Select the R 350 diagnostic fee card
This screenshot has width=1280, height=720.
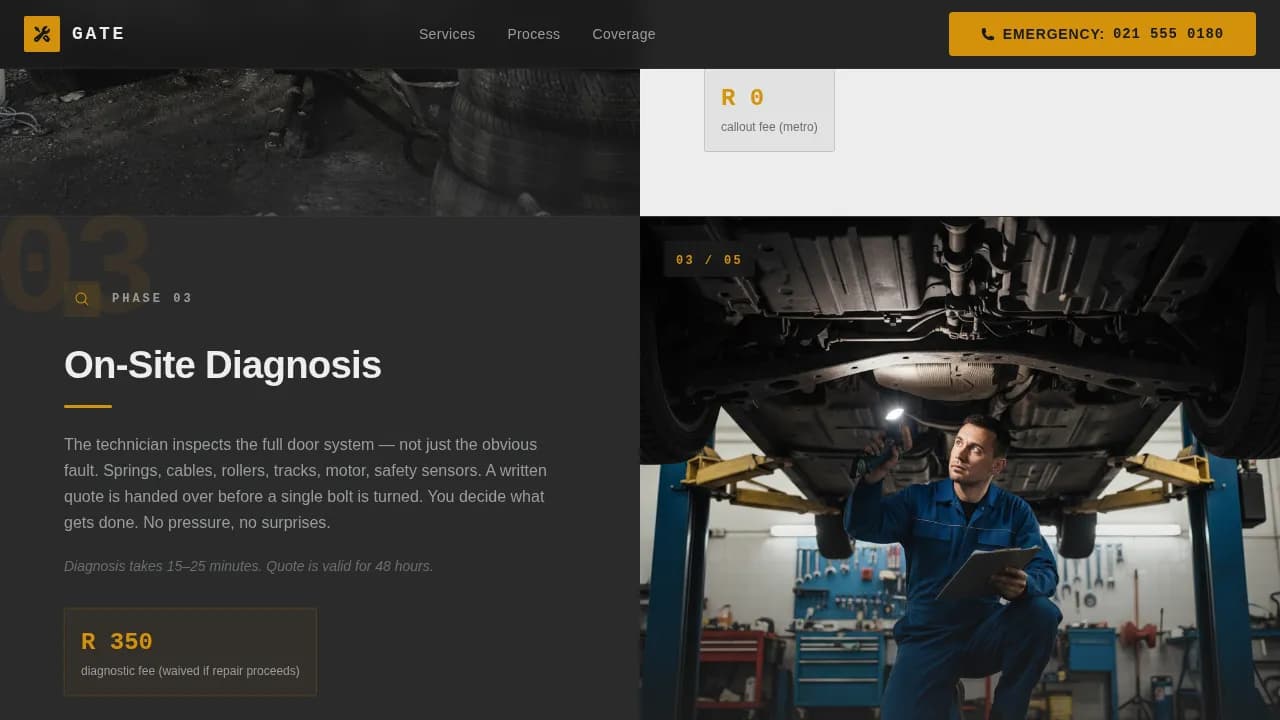[190, 651]
